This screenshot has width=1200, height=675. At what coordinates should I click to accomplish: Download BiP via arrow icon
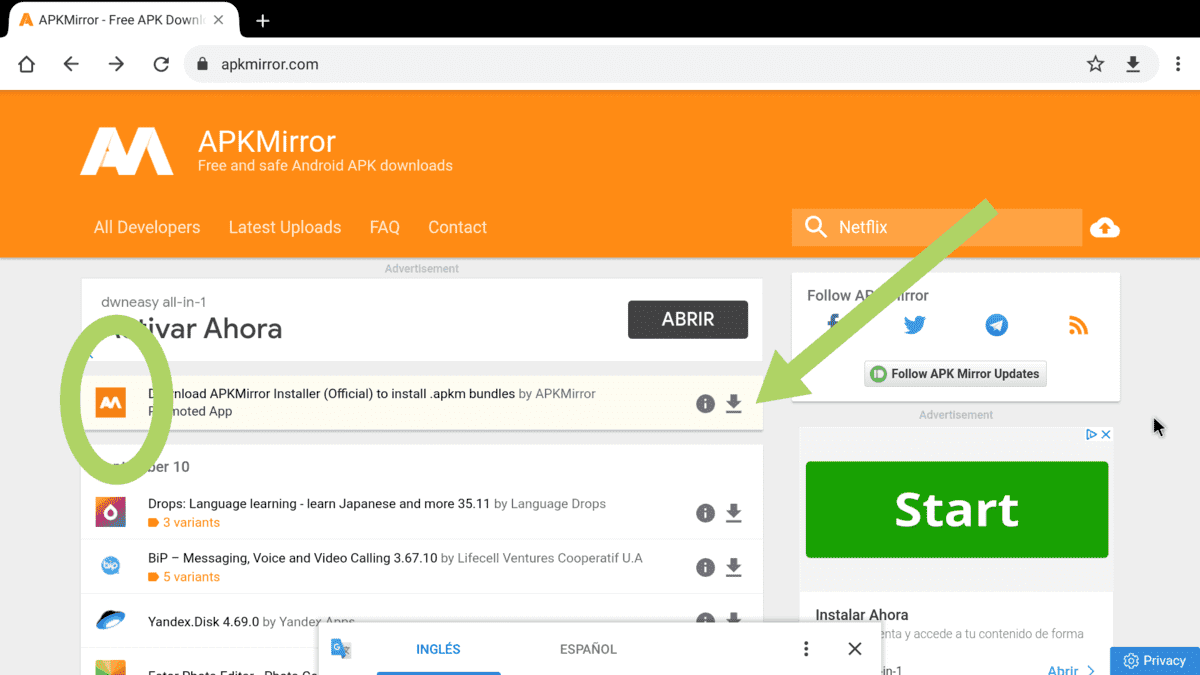pyautogui.click(x=734, y=567)
